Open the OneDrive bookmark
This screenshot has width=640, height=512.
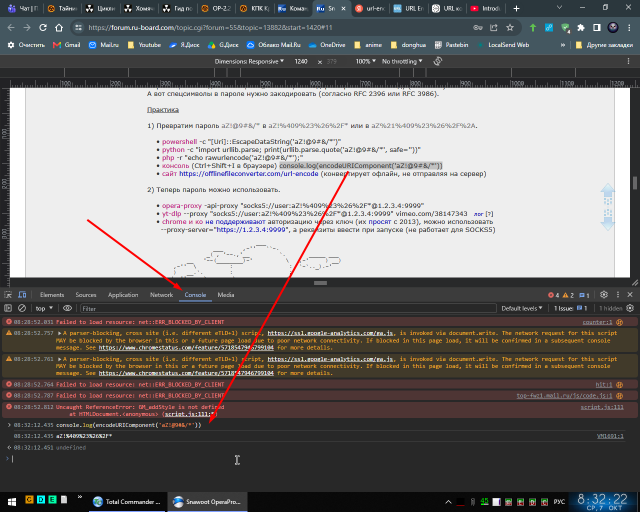coord(327,45)
